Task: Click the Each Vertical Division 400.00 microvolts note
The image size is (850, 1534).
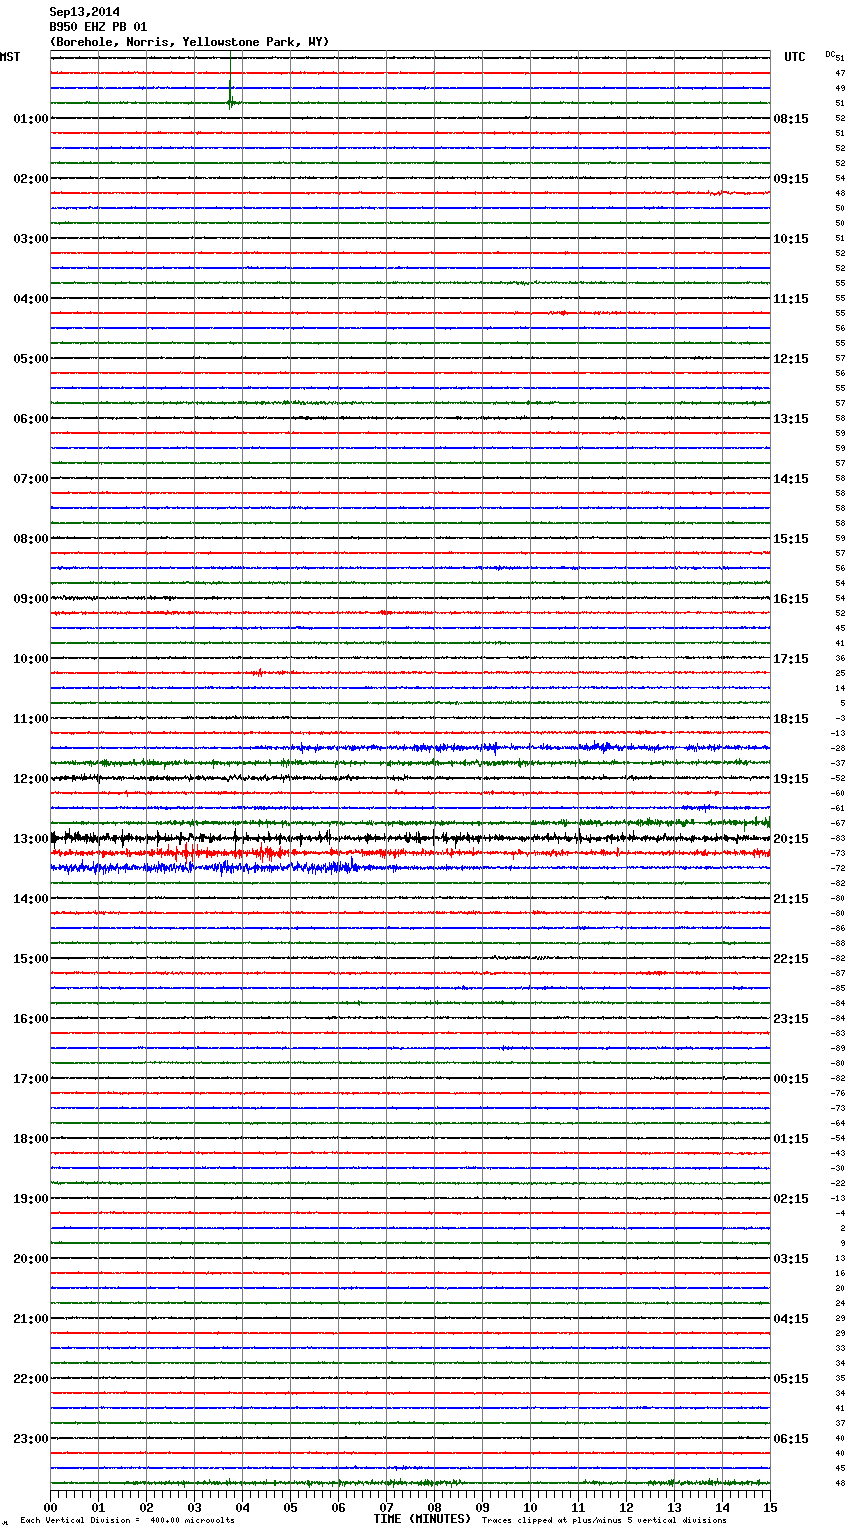Action: click(127, 1521)
